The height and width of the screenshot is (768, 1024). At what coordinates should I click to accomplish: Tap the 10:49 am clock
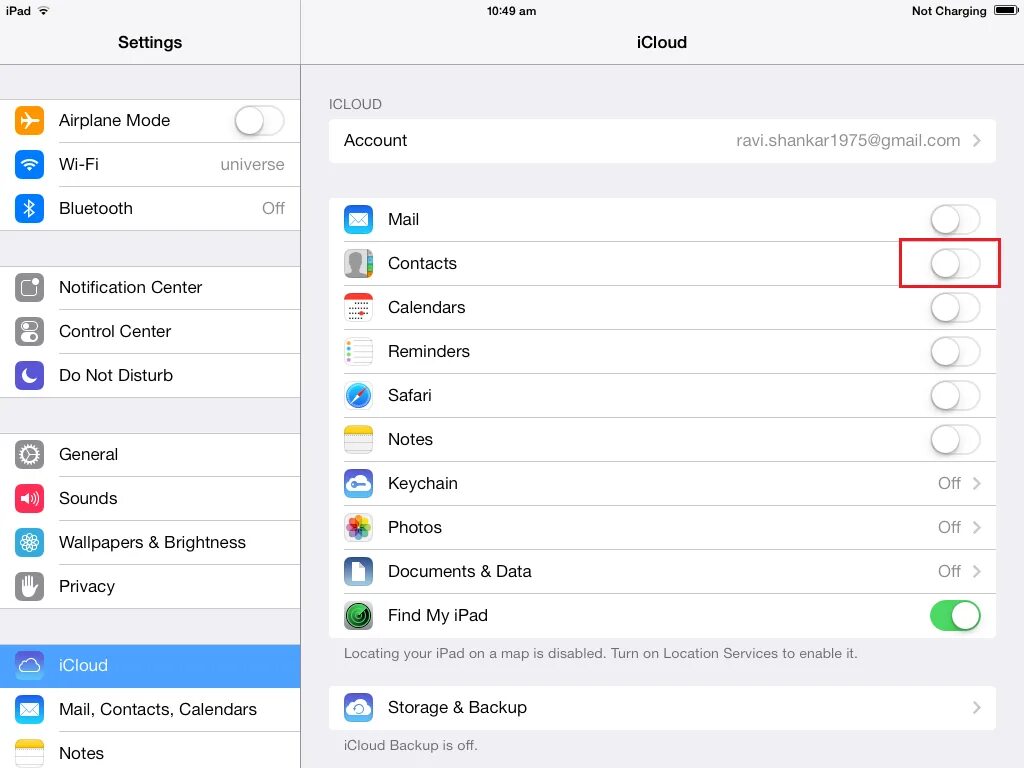(511, 11)
